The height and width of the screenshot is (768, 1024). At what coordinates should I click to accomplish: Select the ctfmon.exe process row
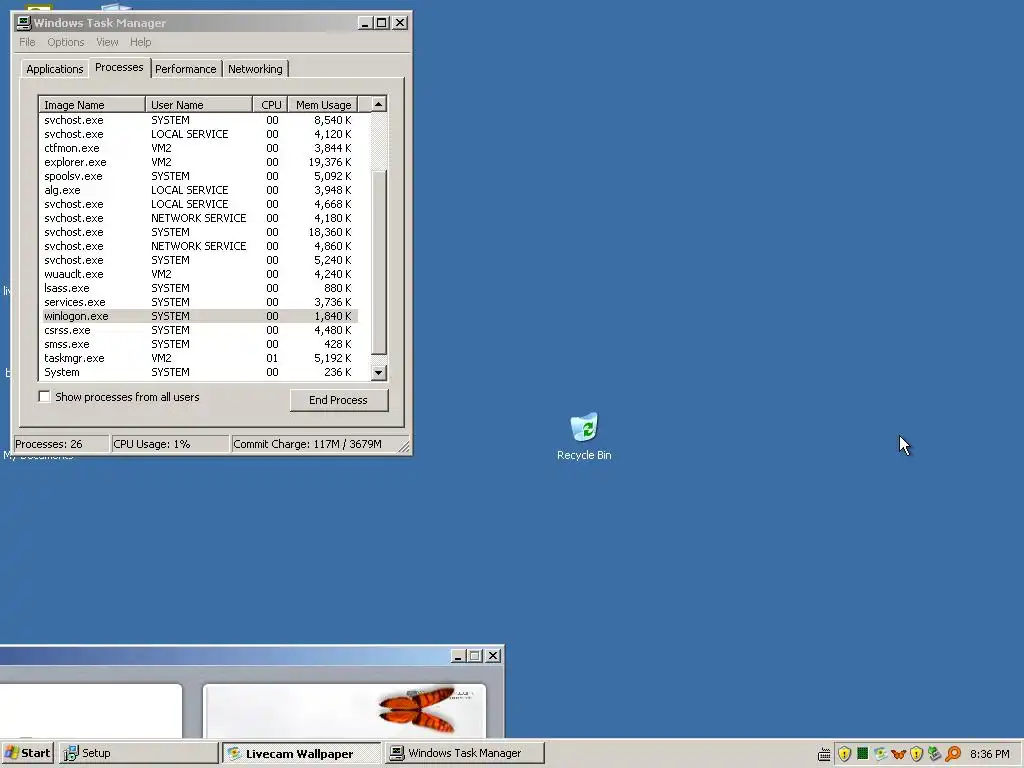198,148
